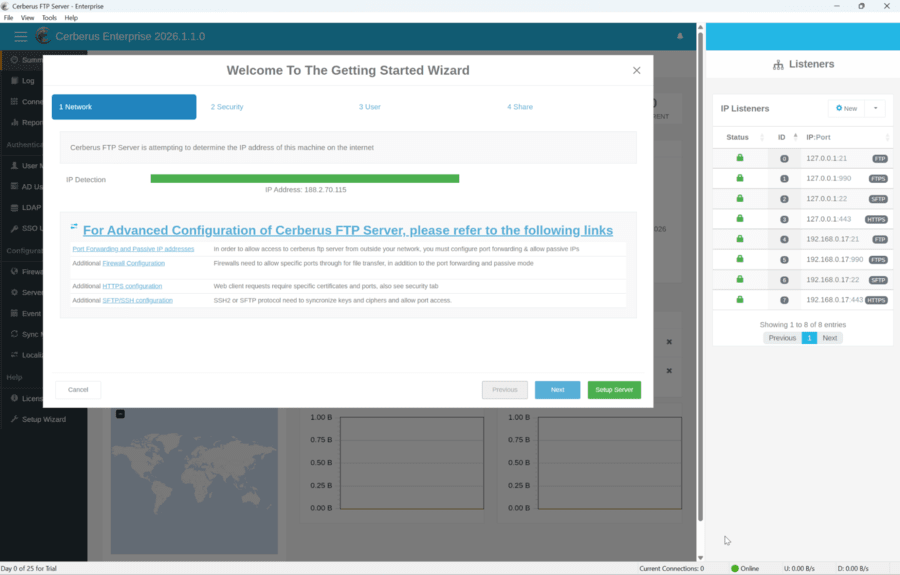Viewport: 900px width, 575px height.
Task: Click the green Setup Server button
Action: [614, 390]
